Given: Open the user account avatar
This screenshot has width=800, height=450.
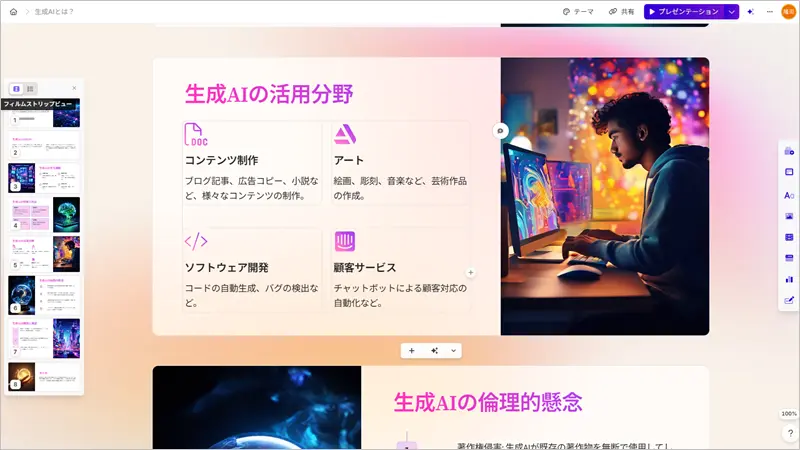Looking at the screenshot, I should (x=788, y=12).
